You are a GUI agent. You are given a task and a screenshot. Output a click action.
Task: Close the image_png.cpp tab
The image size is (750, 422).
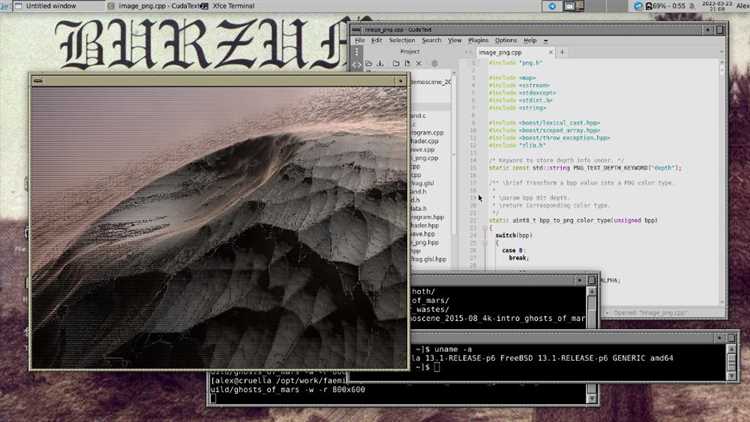pos(551,52)
